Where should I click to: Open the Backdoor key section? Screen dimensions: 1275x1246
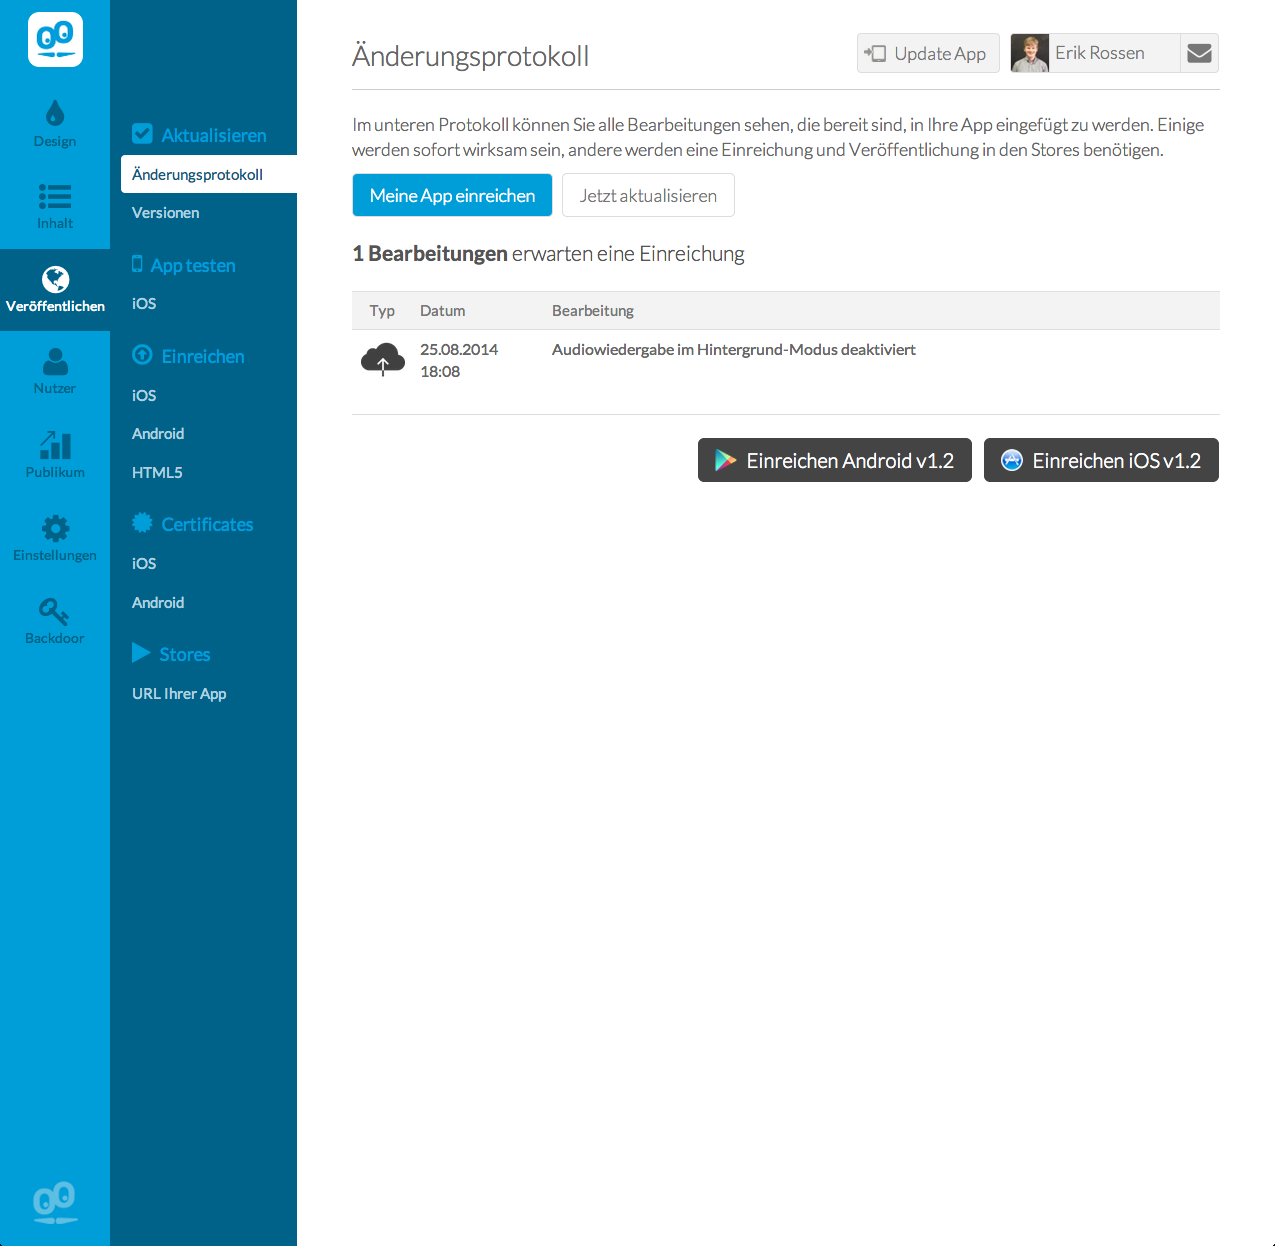click(x=55, y=621)
